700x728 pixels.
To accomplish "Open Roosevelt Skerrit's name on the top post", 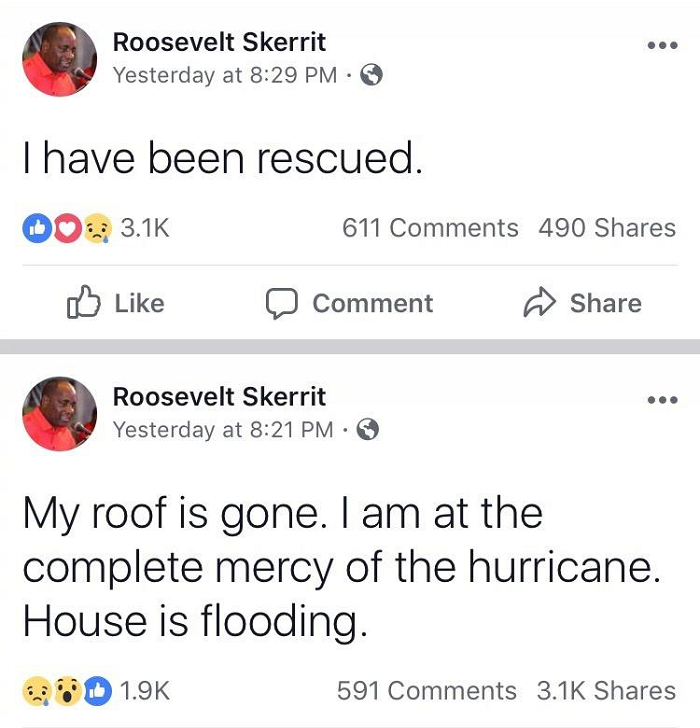I will 219,42.
